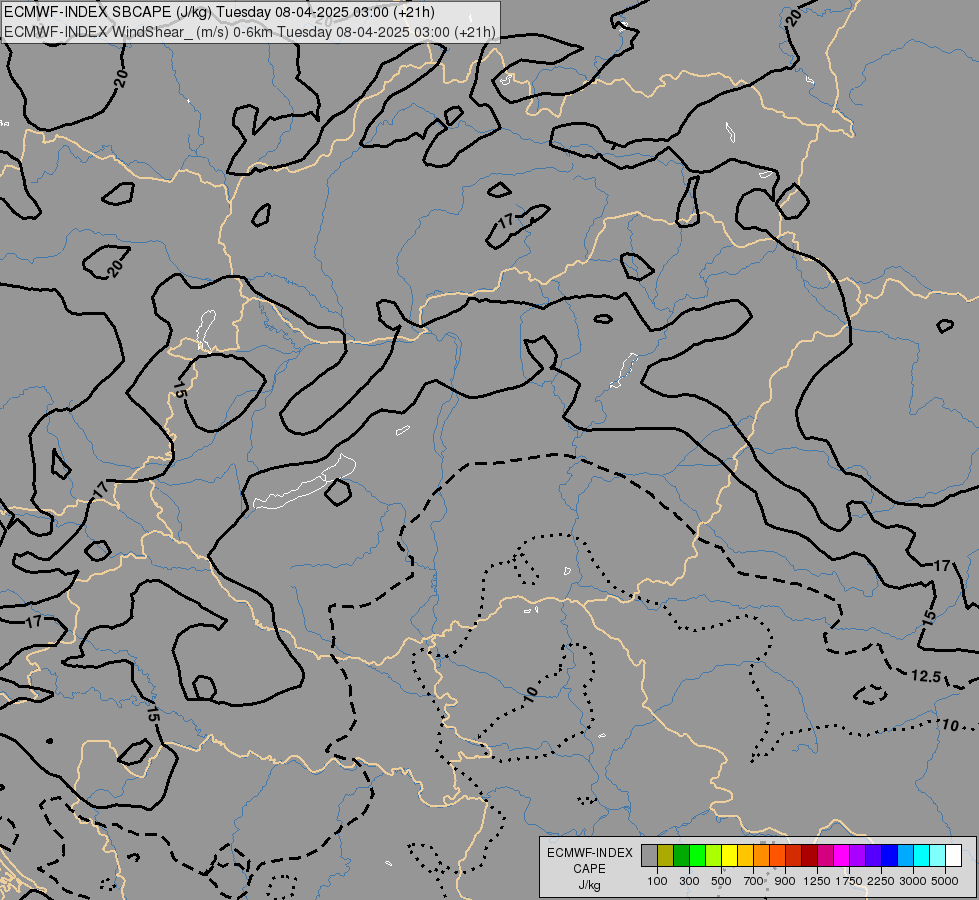Select the dark green legend swatch

tap(682, 855)
